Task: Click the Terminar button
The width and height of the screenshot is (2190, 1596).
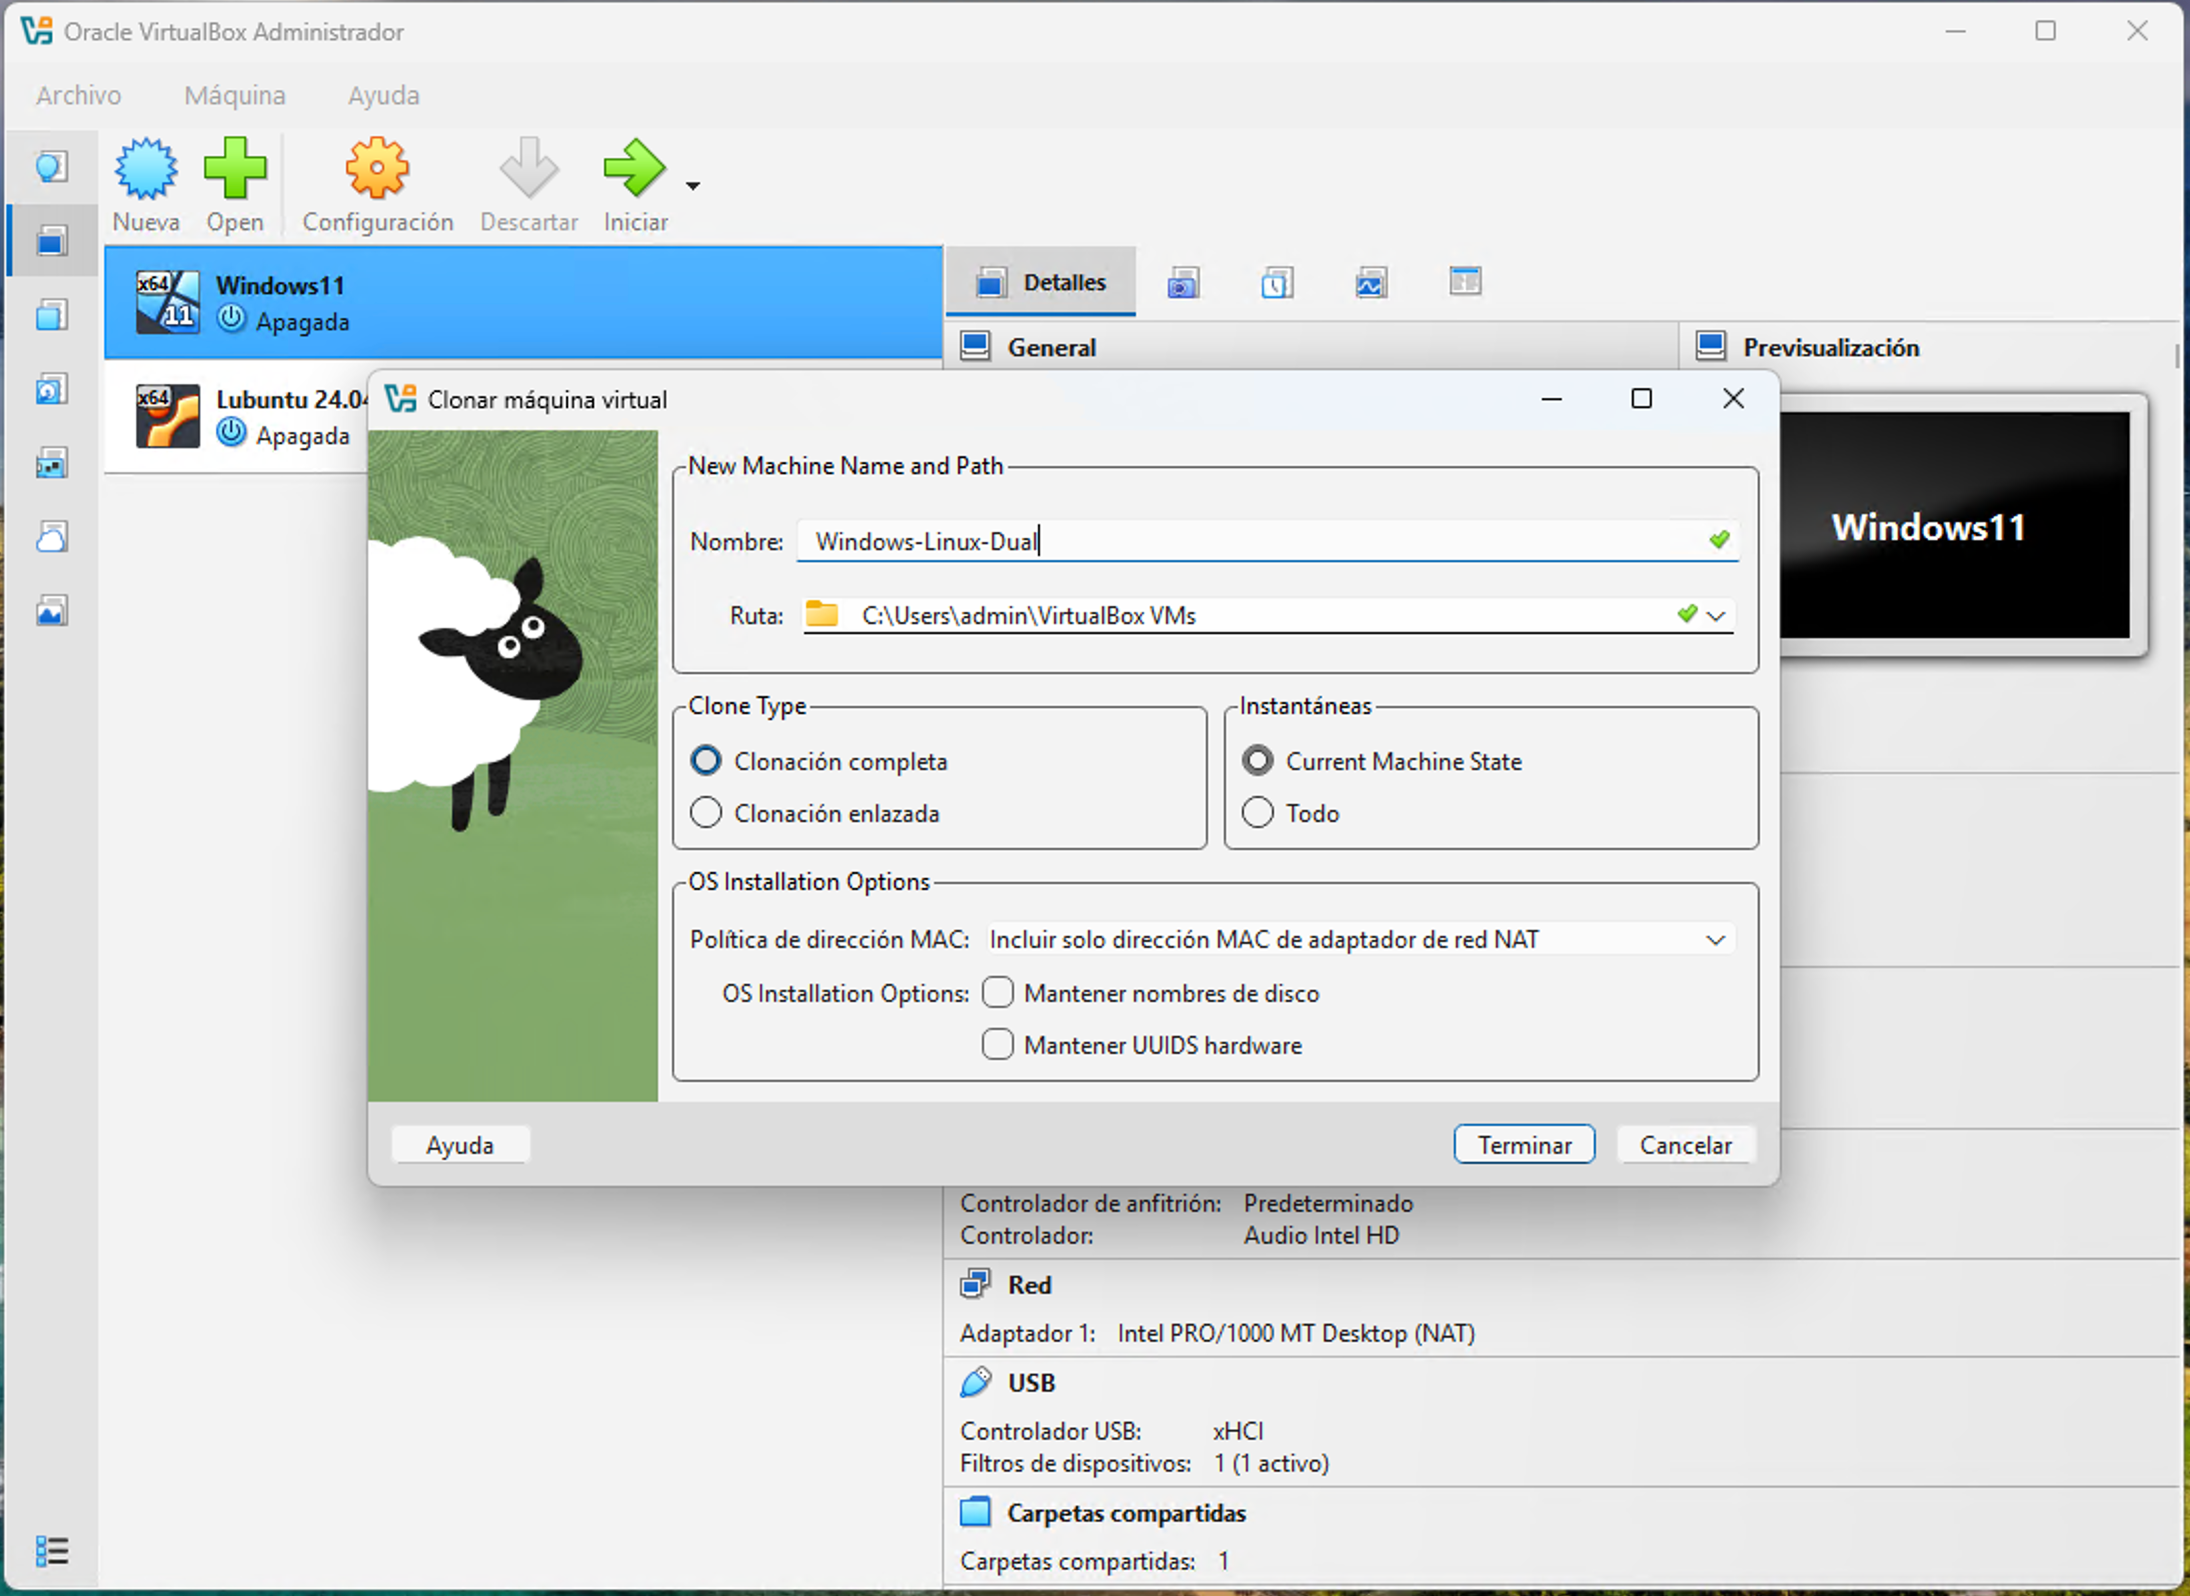Action: click(x=1524, y=1145)
